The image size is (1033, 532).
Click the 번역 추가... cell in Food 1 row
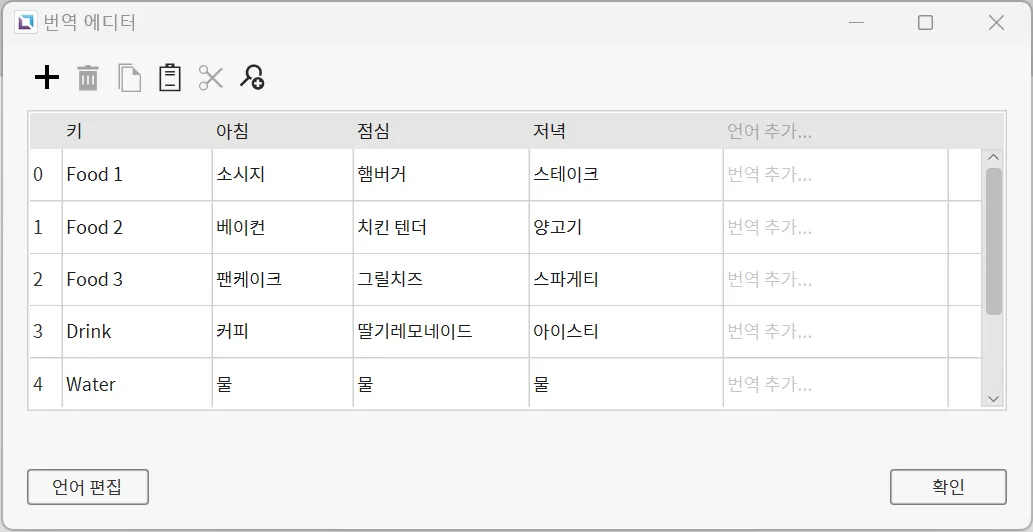[x=769, y=175]
